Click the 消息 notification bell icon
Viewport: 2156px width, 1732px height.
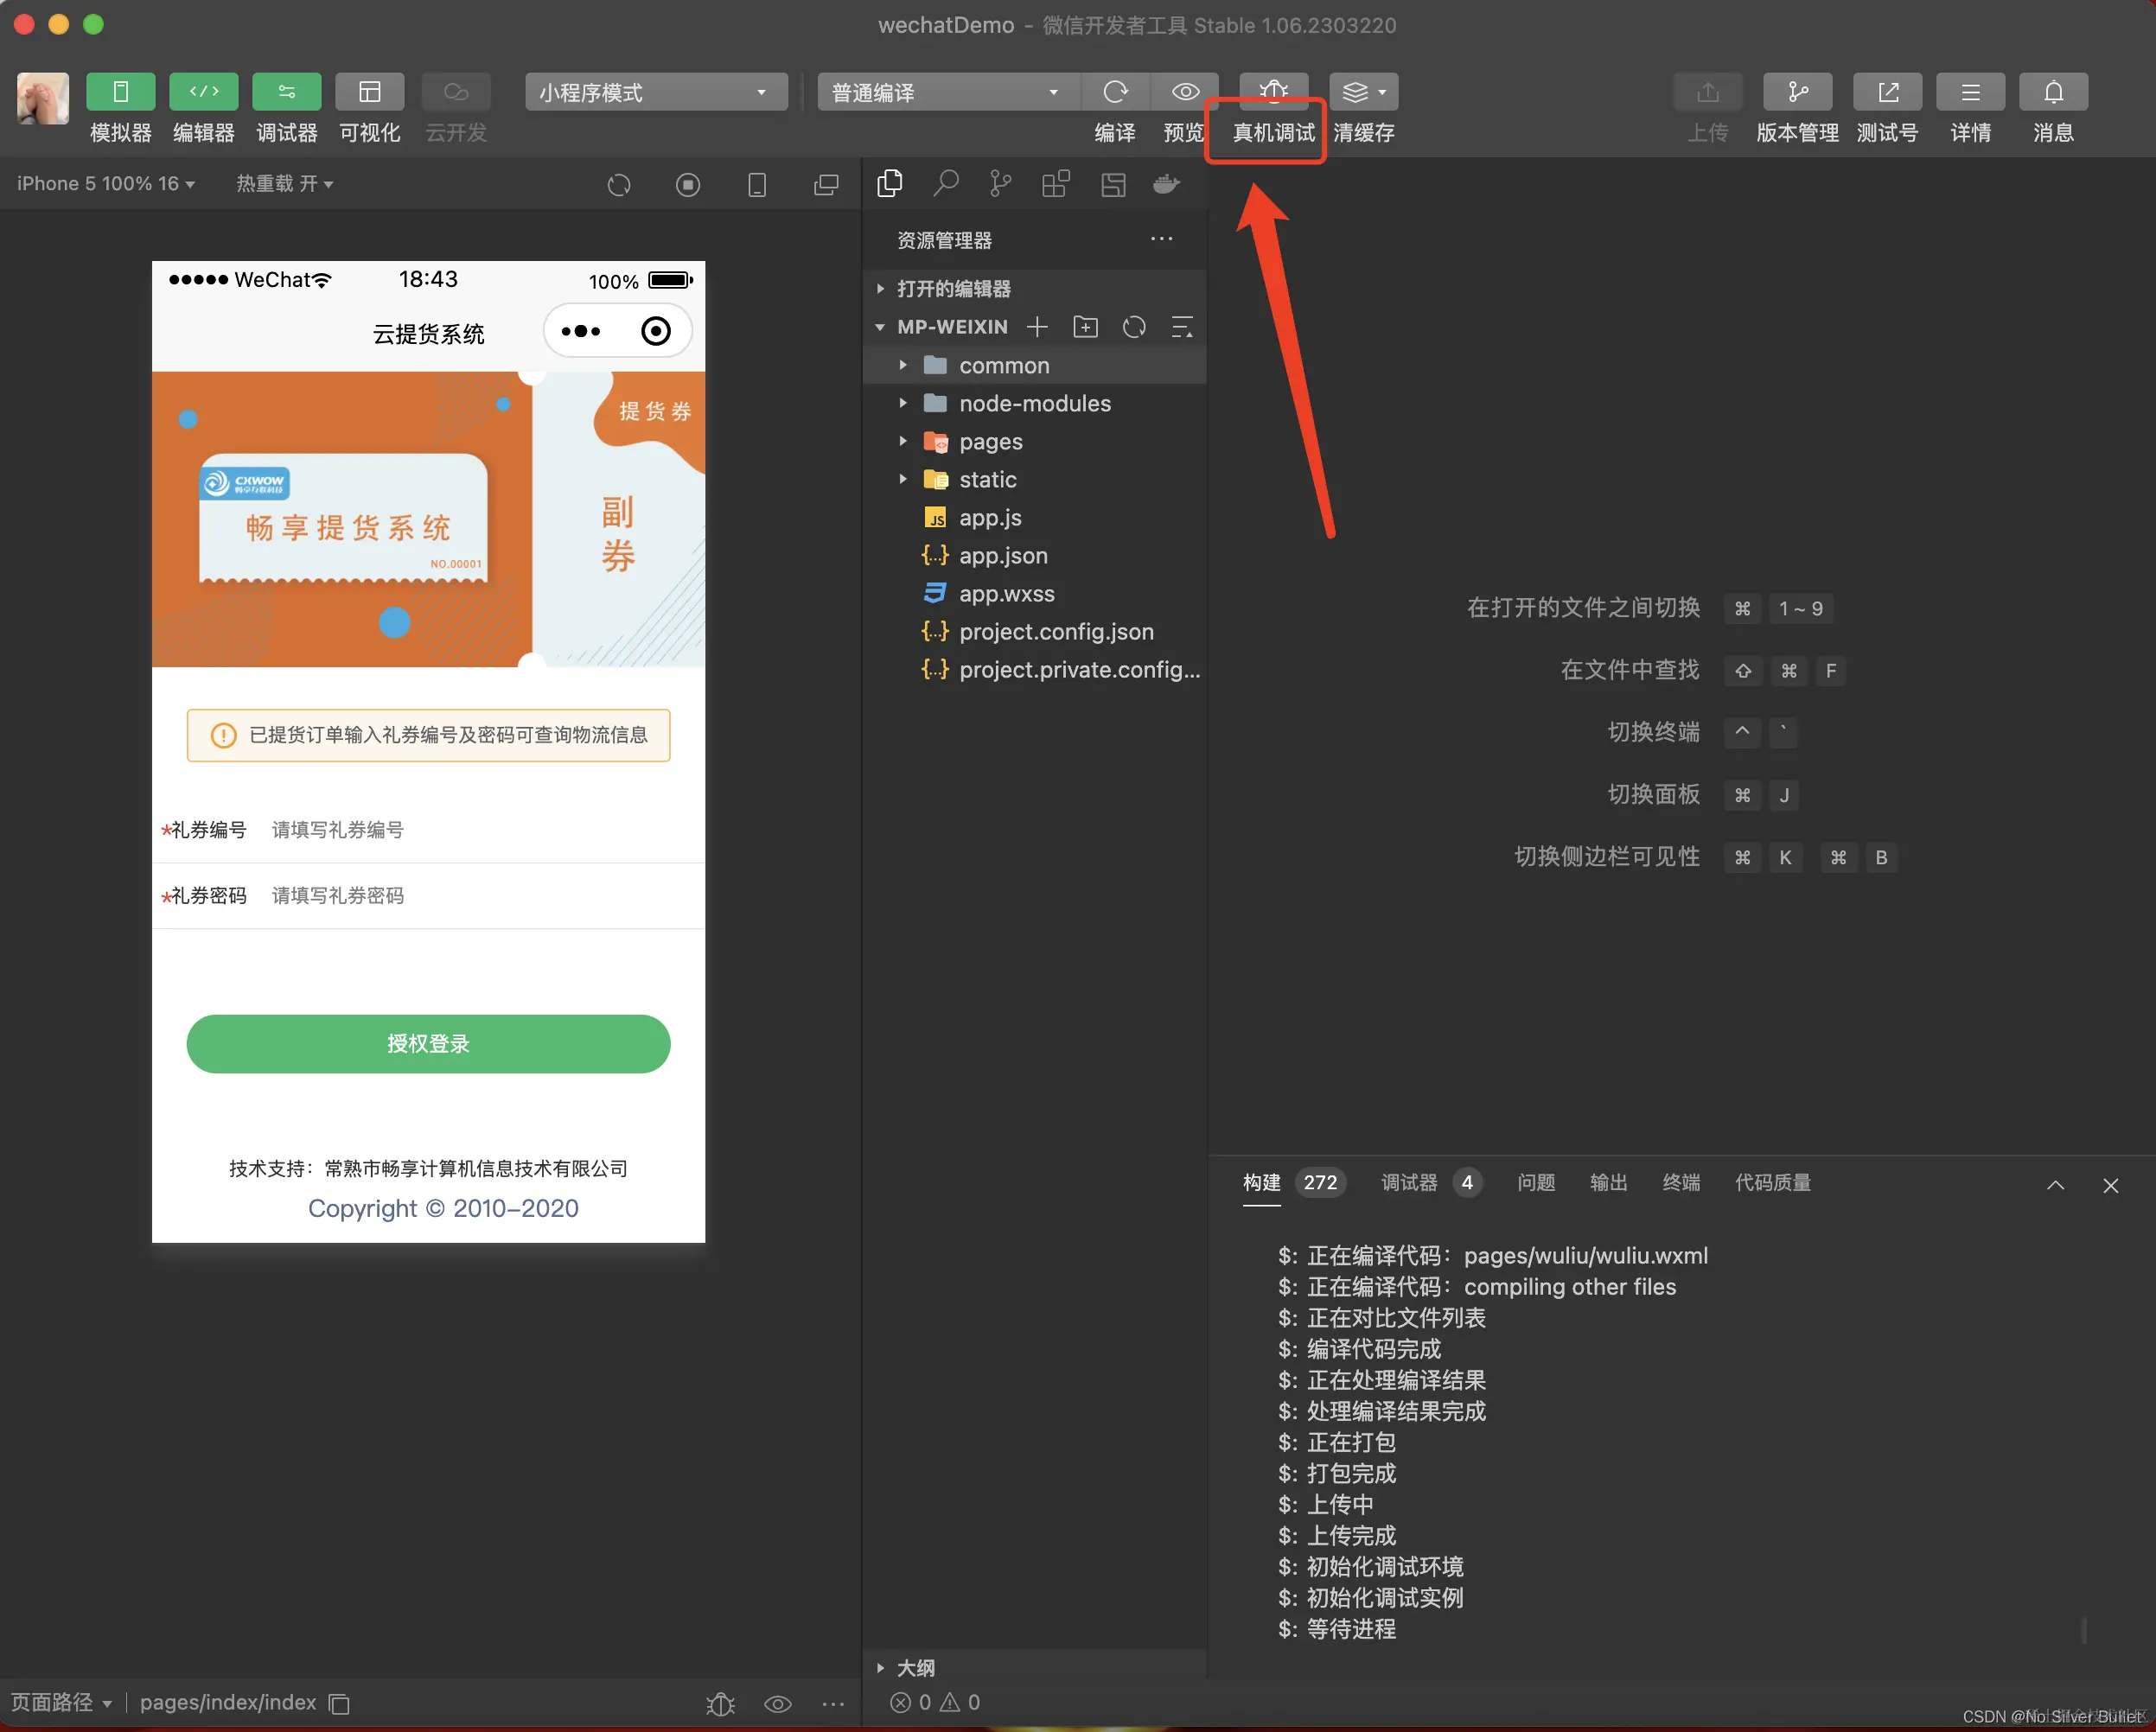(x=2052, y=92)
